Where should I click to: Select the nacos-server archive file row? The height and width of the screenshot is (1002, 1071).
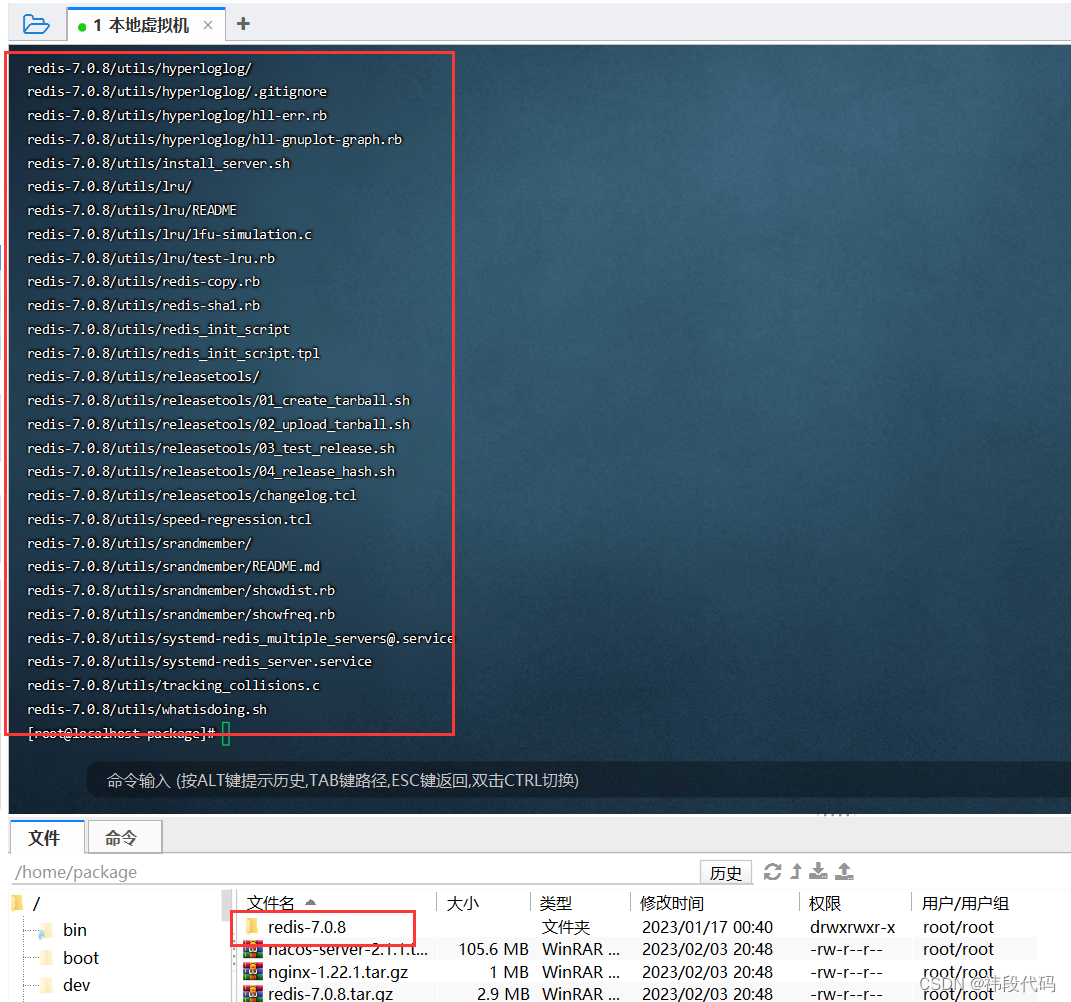(639, 949)
